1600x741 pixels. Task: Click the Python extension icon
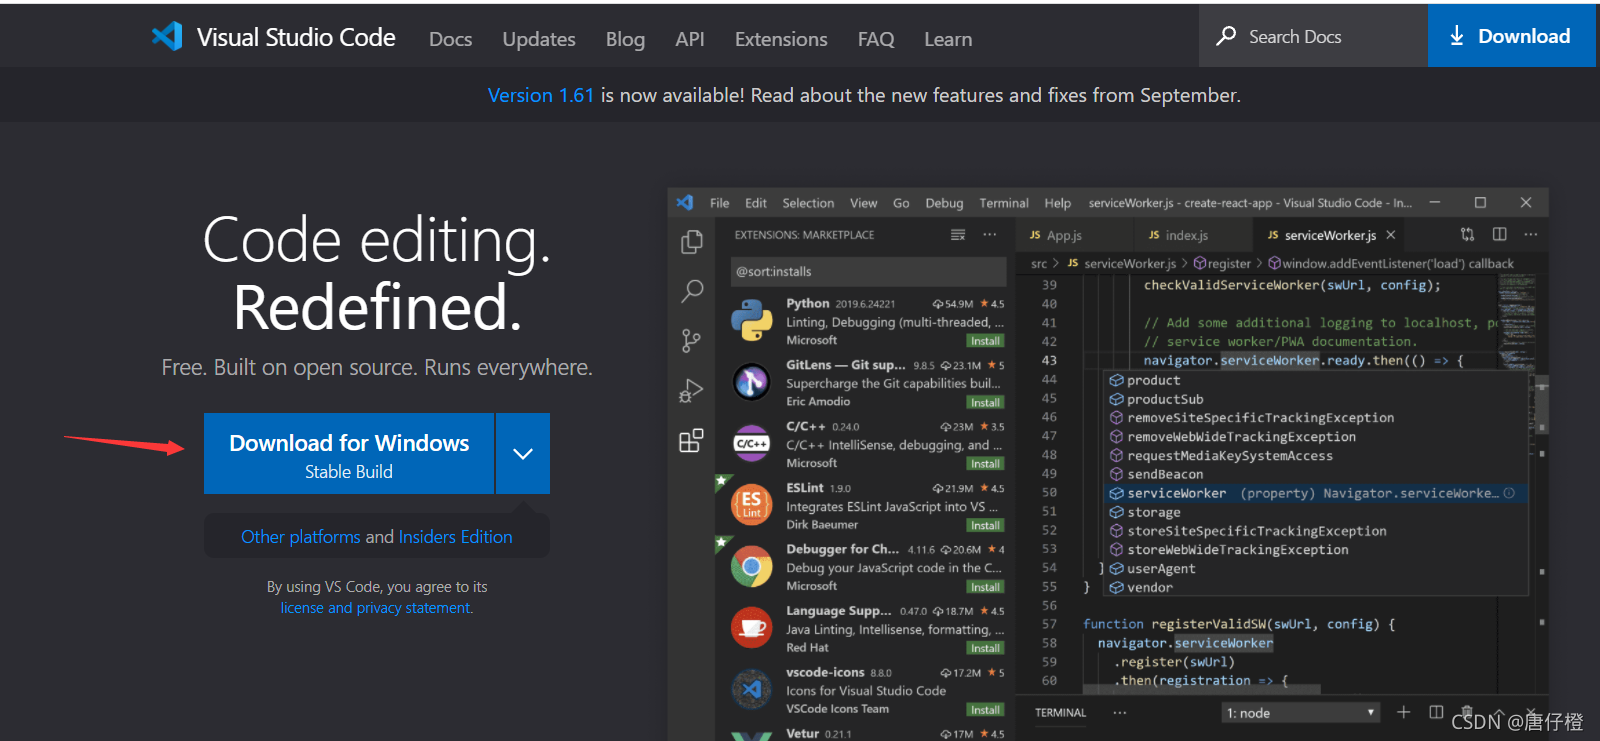751,321
